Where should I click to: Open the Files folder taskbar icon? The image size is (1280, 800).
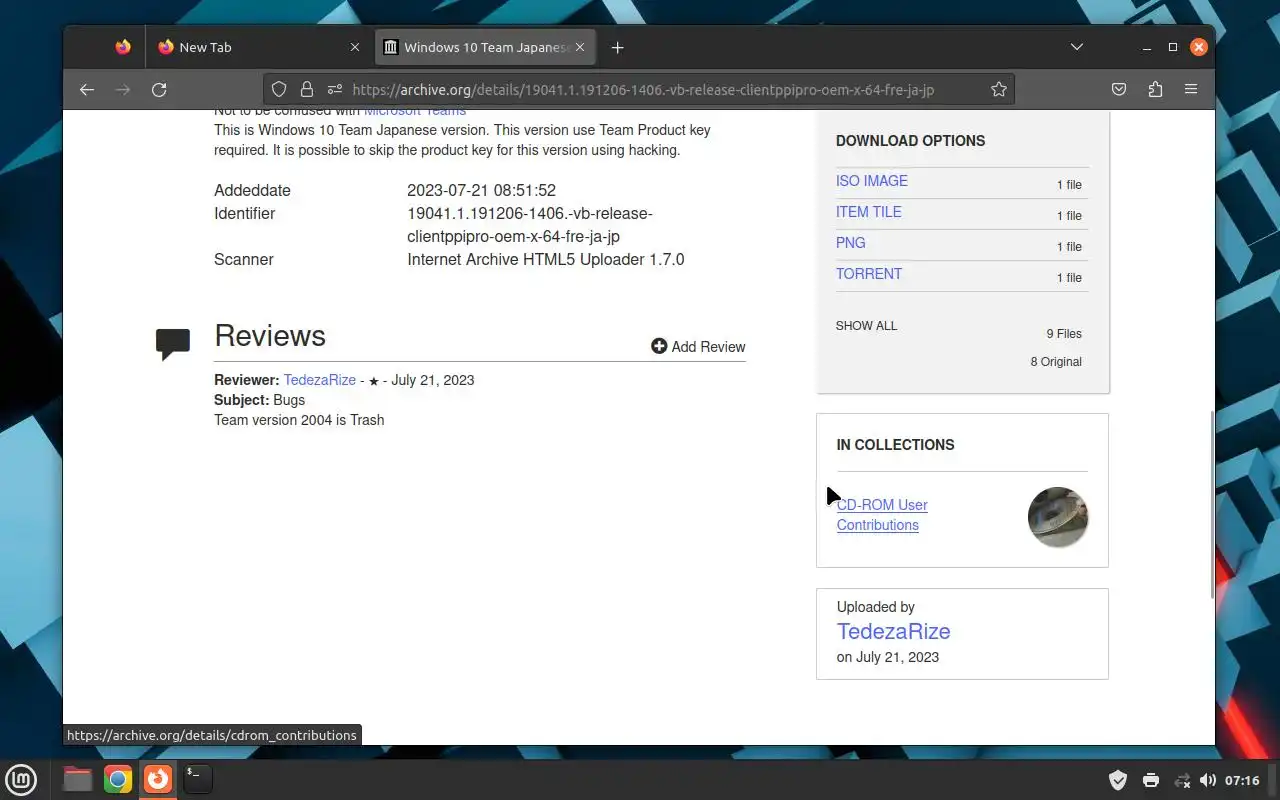(x=77, y=779)
